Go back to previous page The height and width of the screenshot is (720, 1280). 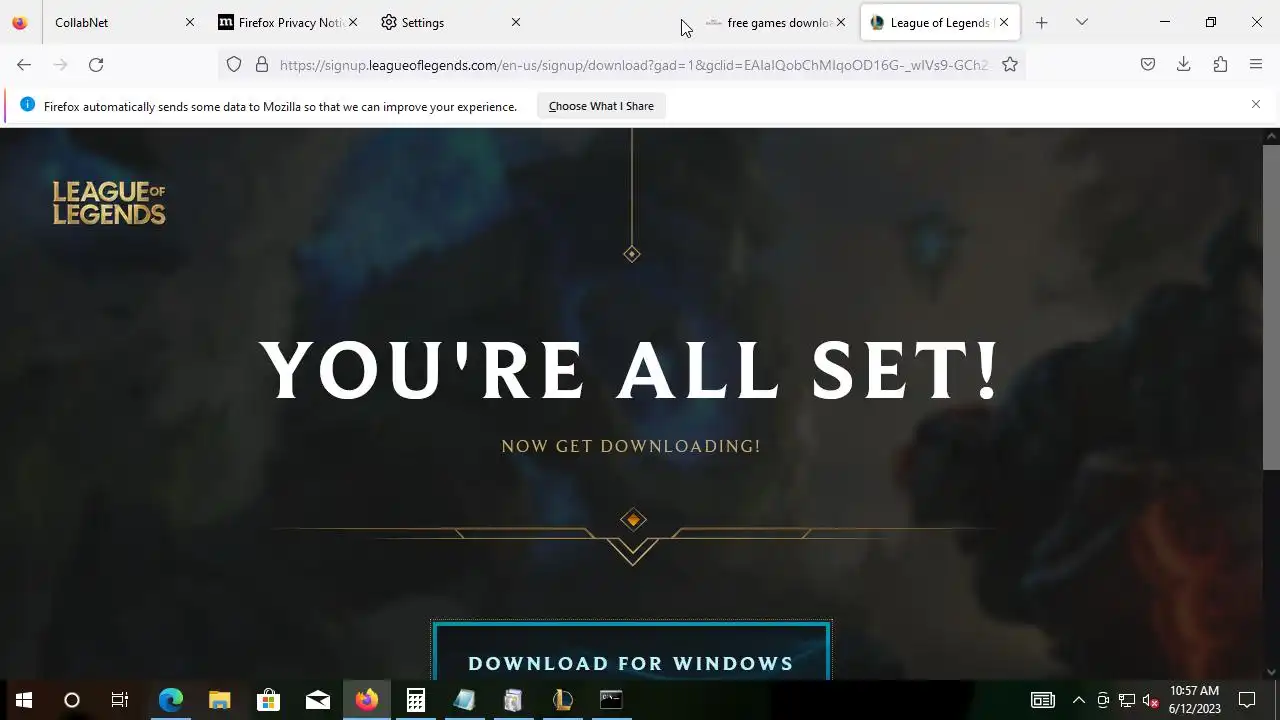coord(24,64)
